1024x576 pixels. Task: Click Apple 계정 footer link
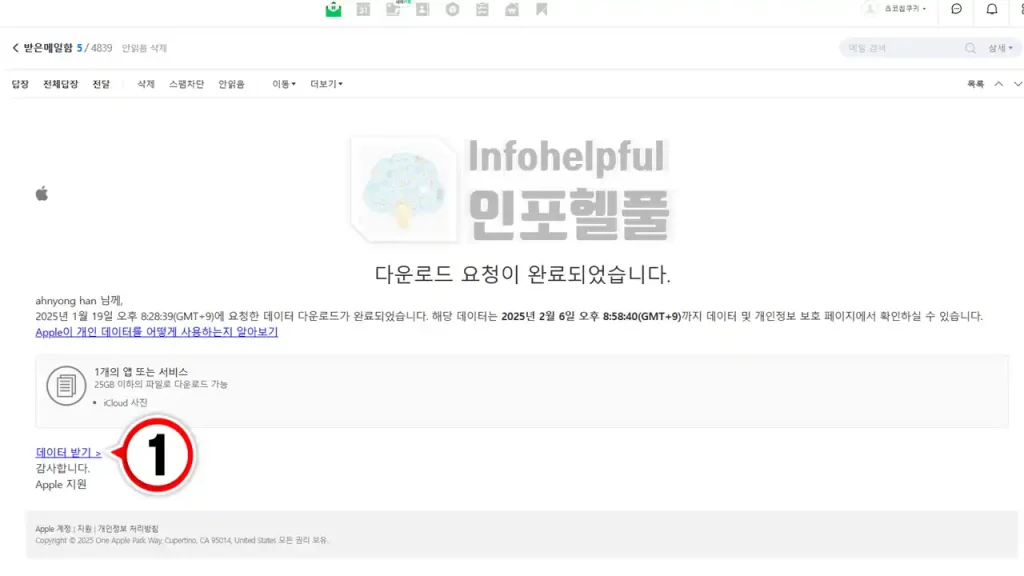click(53, 529)
